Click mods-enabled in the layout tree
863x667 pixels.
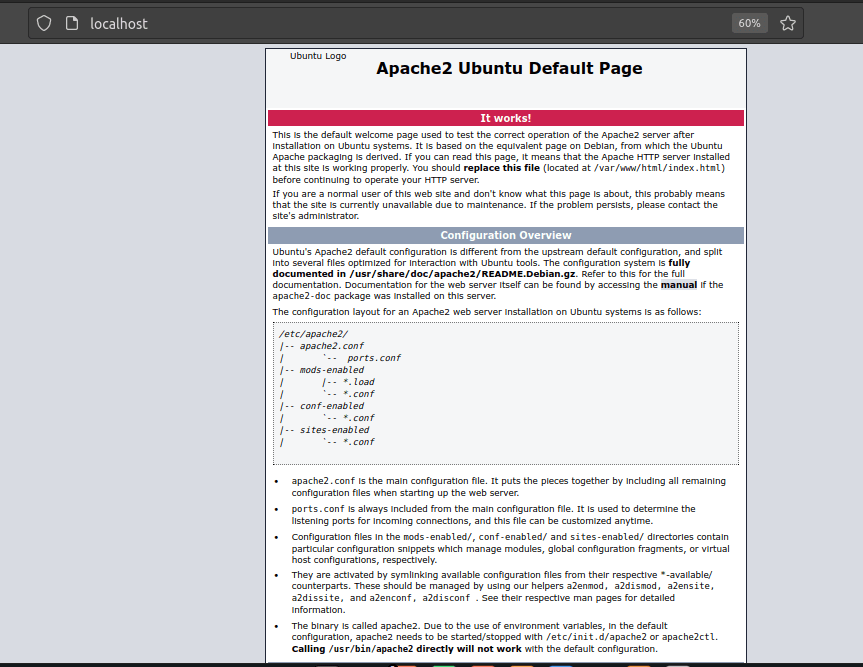click(331, 370)
